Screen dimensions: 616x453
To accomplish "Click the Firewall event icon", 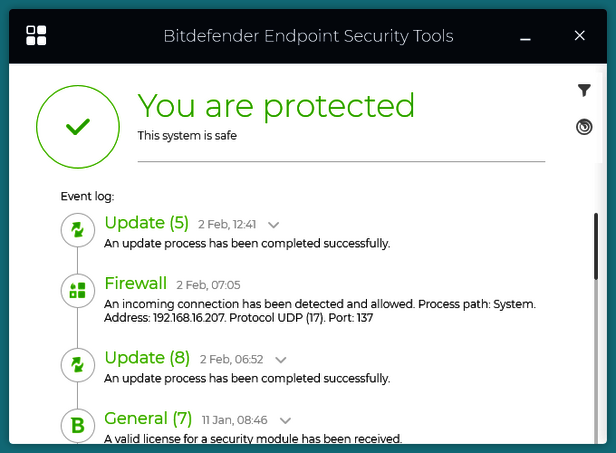I will coord(77,291).
